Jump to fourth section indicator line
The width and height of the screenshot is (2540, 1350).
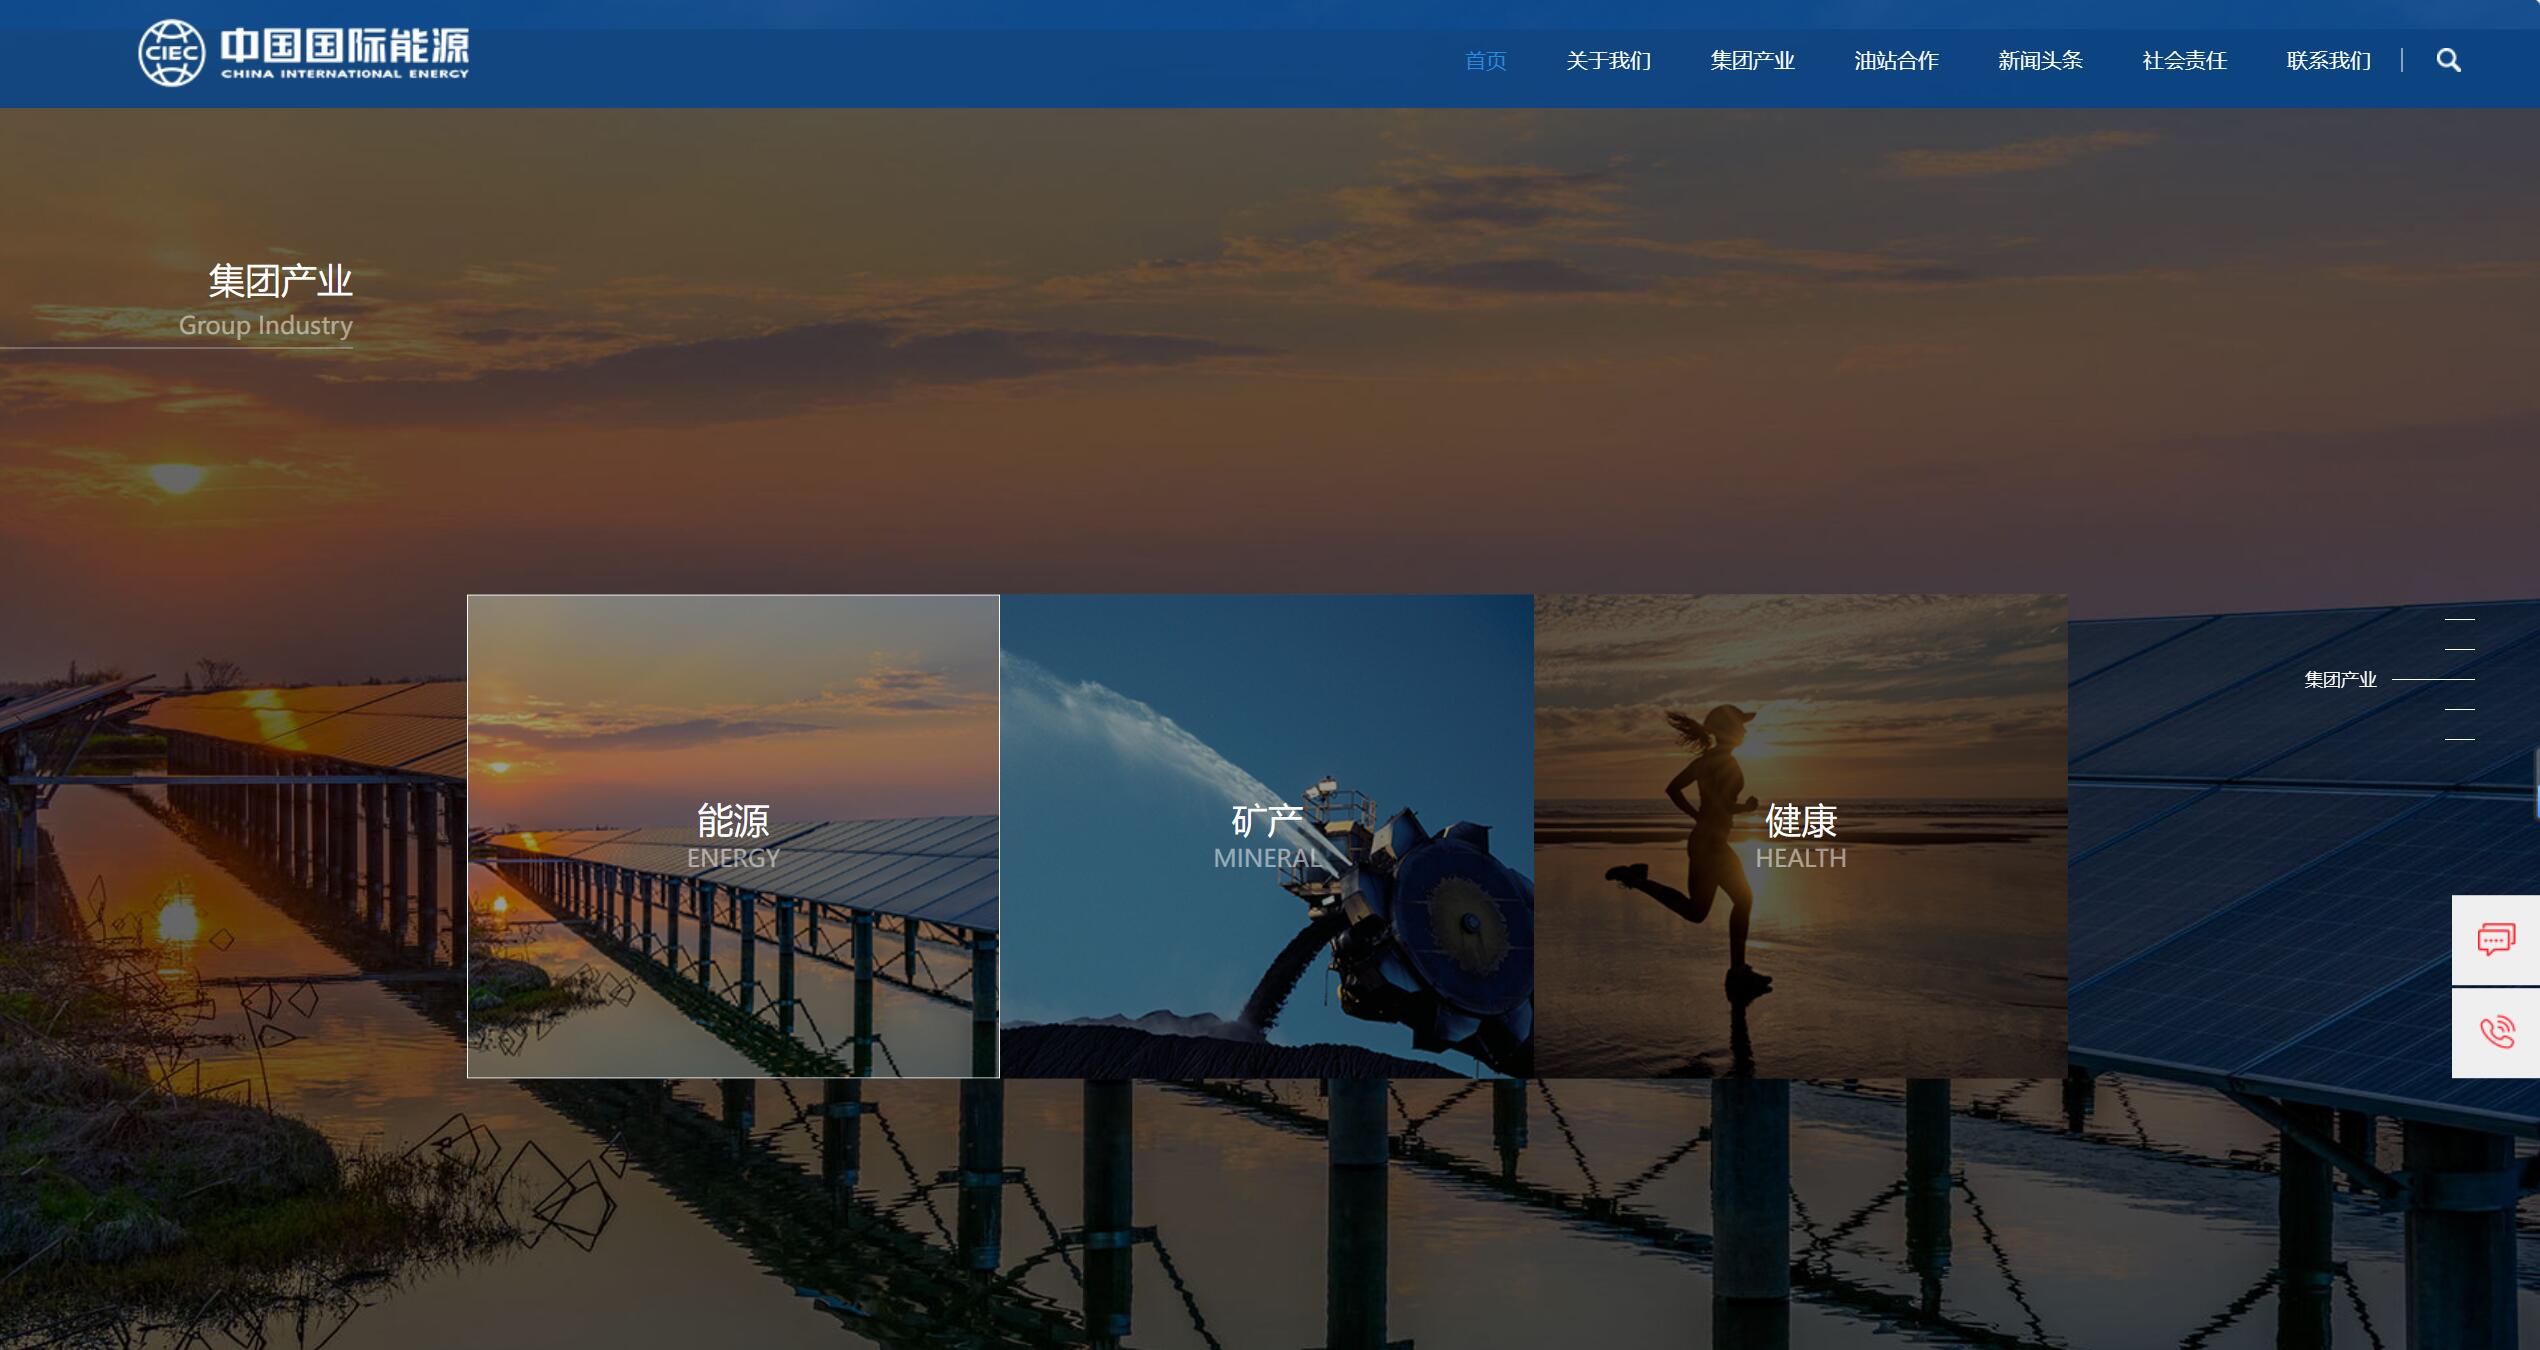point(2459,710)
